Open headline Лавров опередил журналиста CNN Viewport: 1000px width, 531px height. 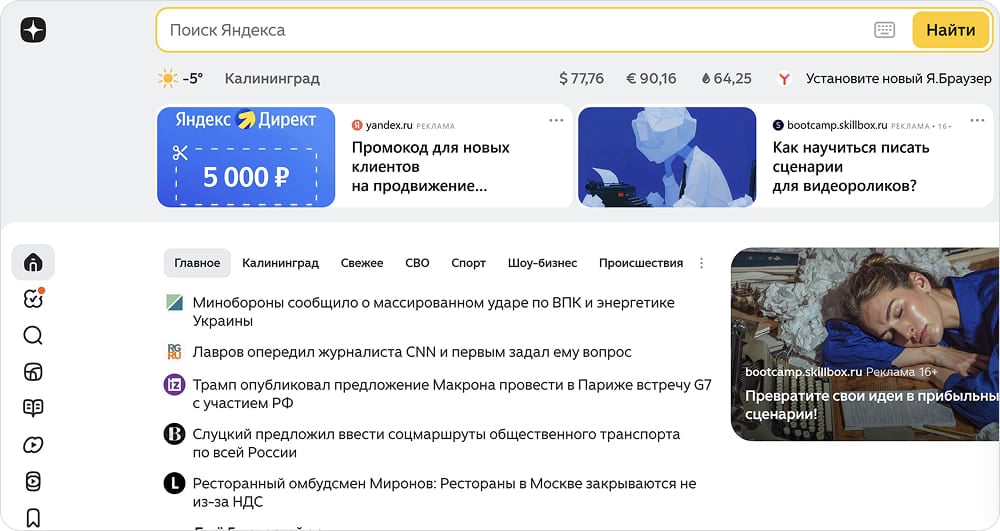[x=412, y=352]
